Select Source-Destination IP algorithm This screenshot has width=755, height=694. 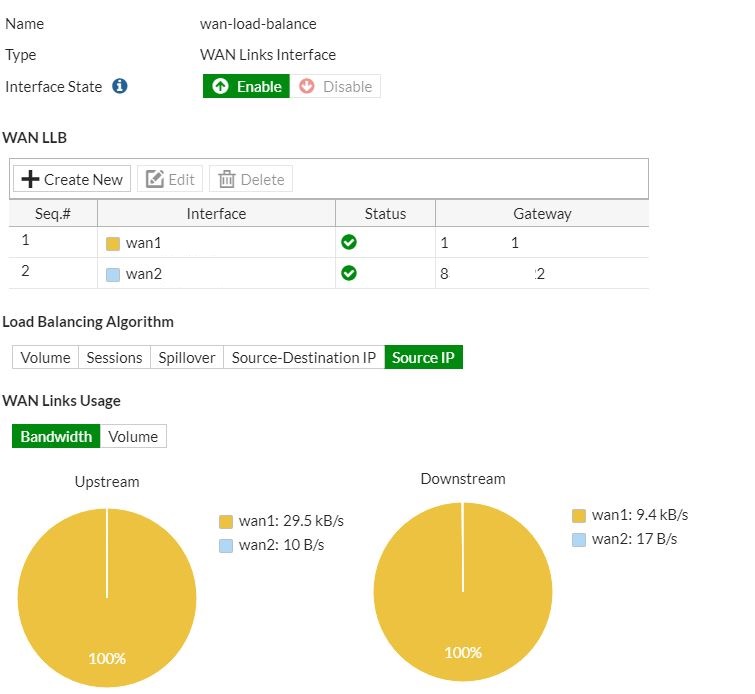(x=304, y=357)
